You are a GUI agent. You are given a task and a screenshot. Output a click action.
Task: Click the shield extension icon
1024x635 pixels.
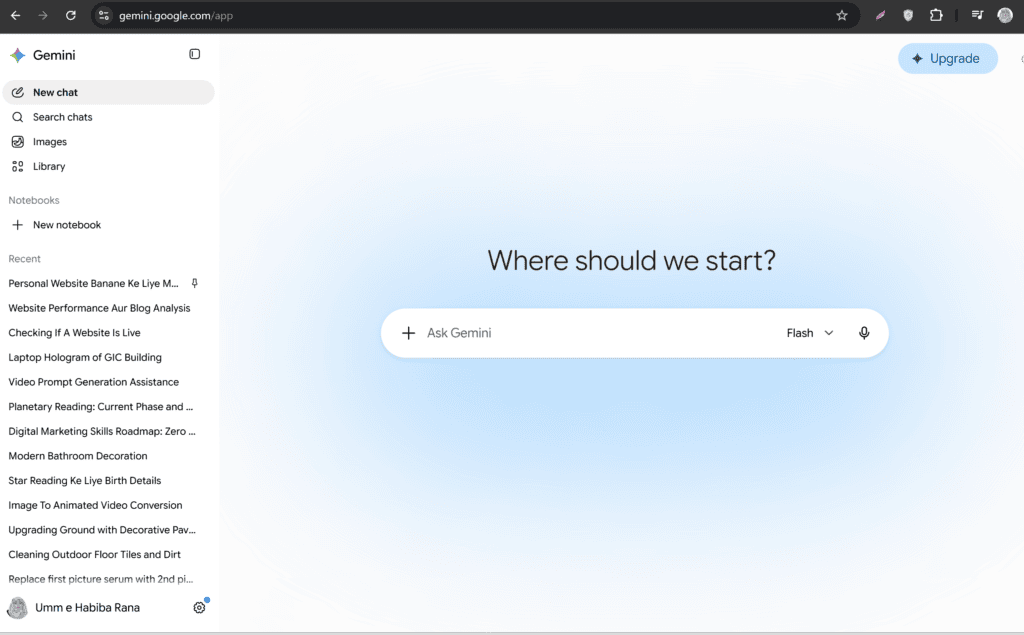[x=908, y=16]
